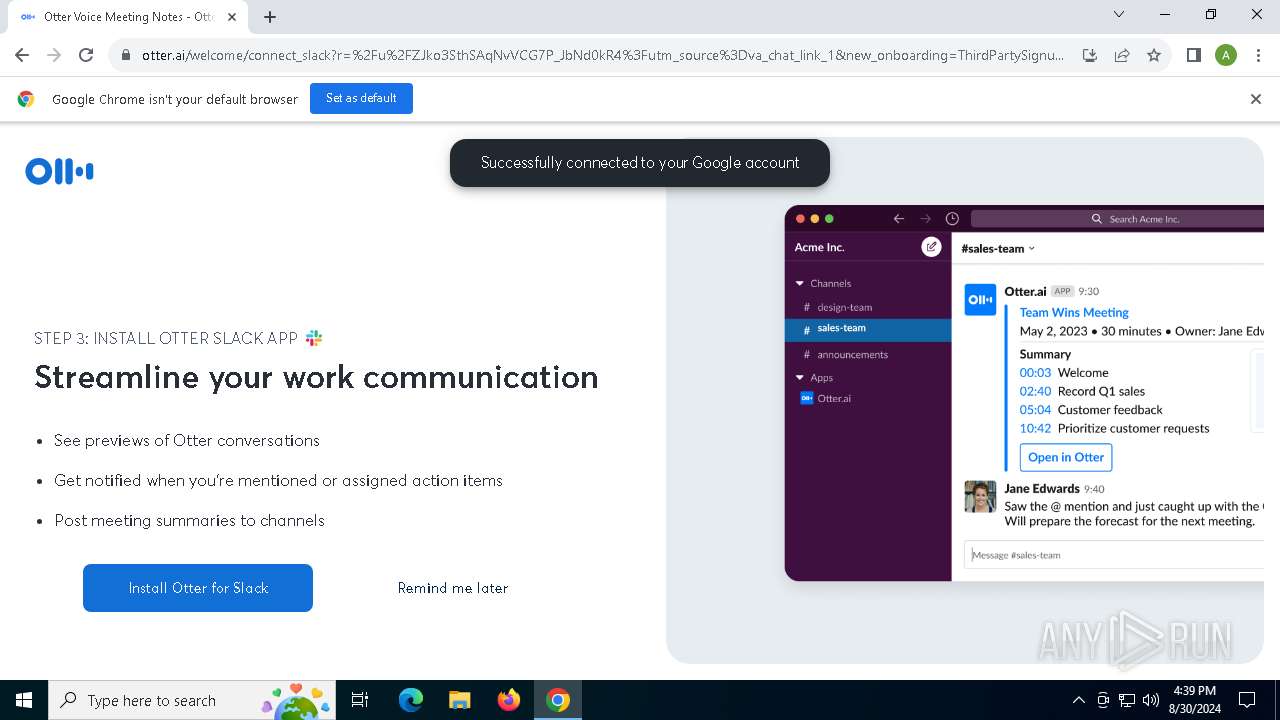Screen dimensions: 1280x720
Task: Click the STEP 3: INSTALL OTTER SLACK APP label
Action: (166, 338)
